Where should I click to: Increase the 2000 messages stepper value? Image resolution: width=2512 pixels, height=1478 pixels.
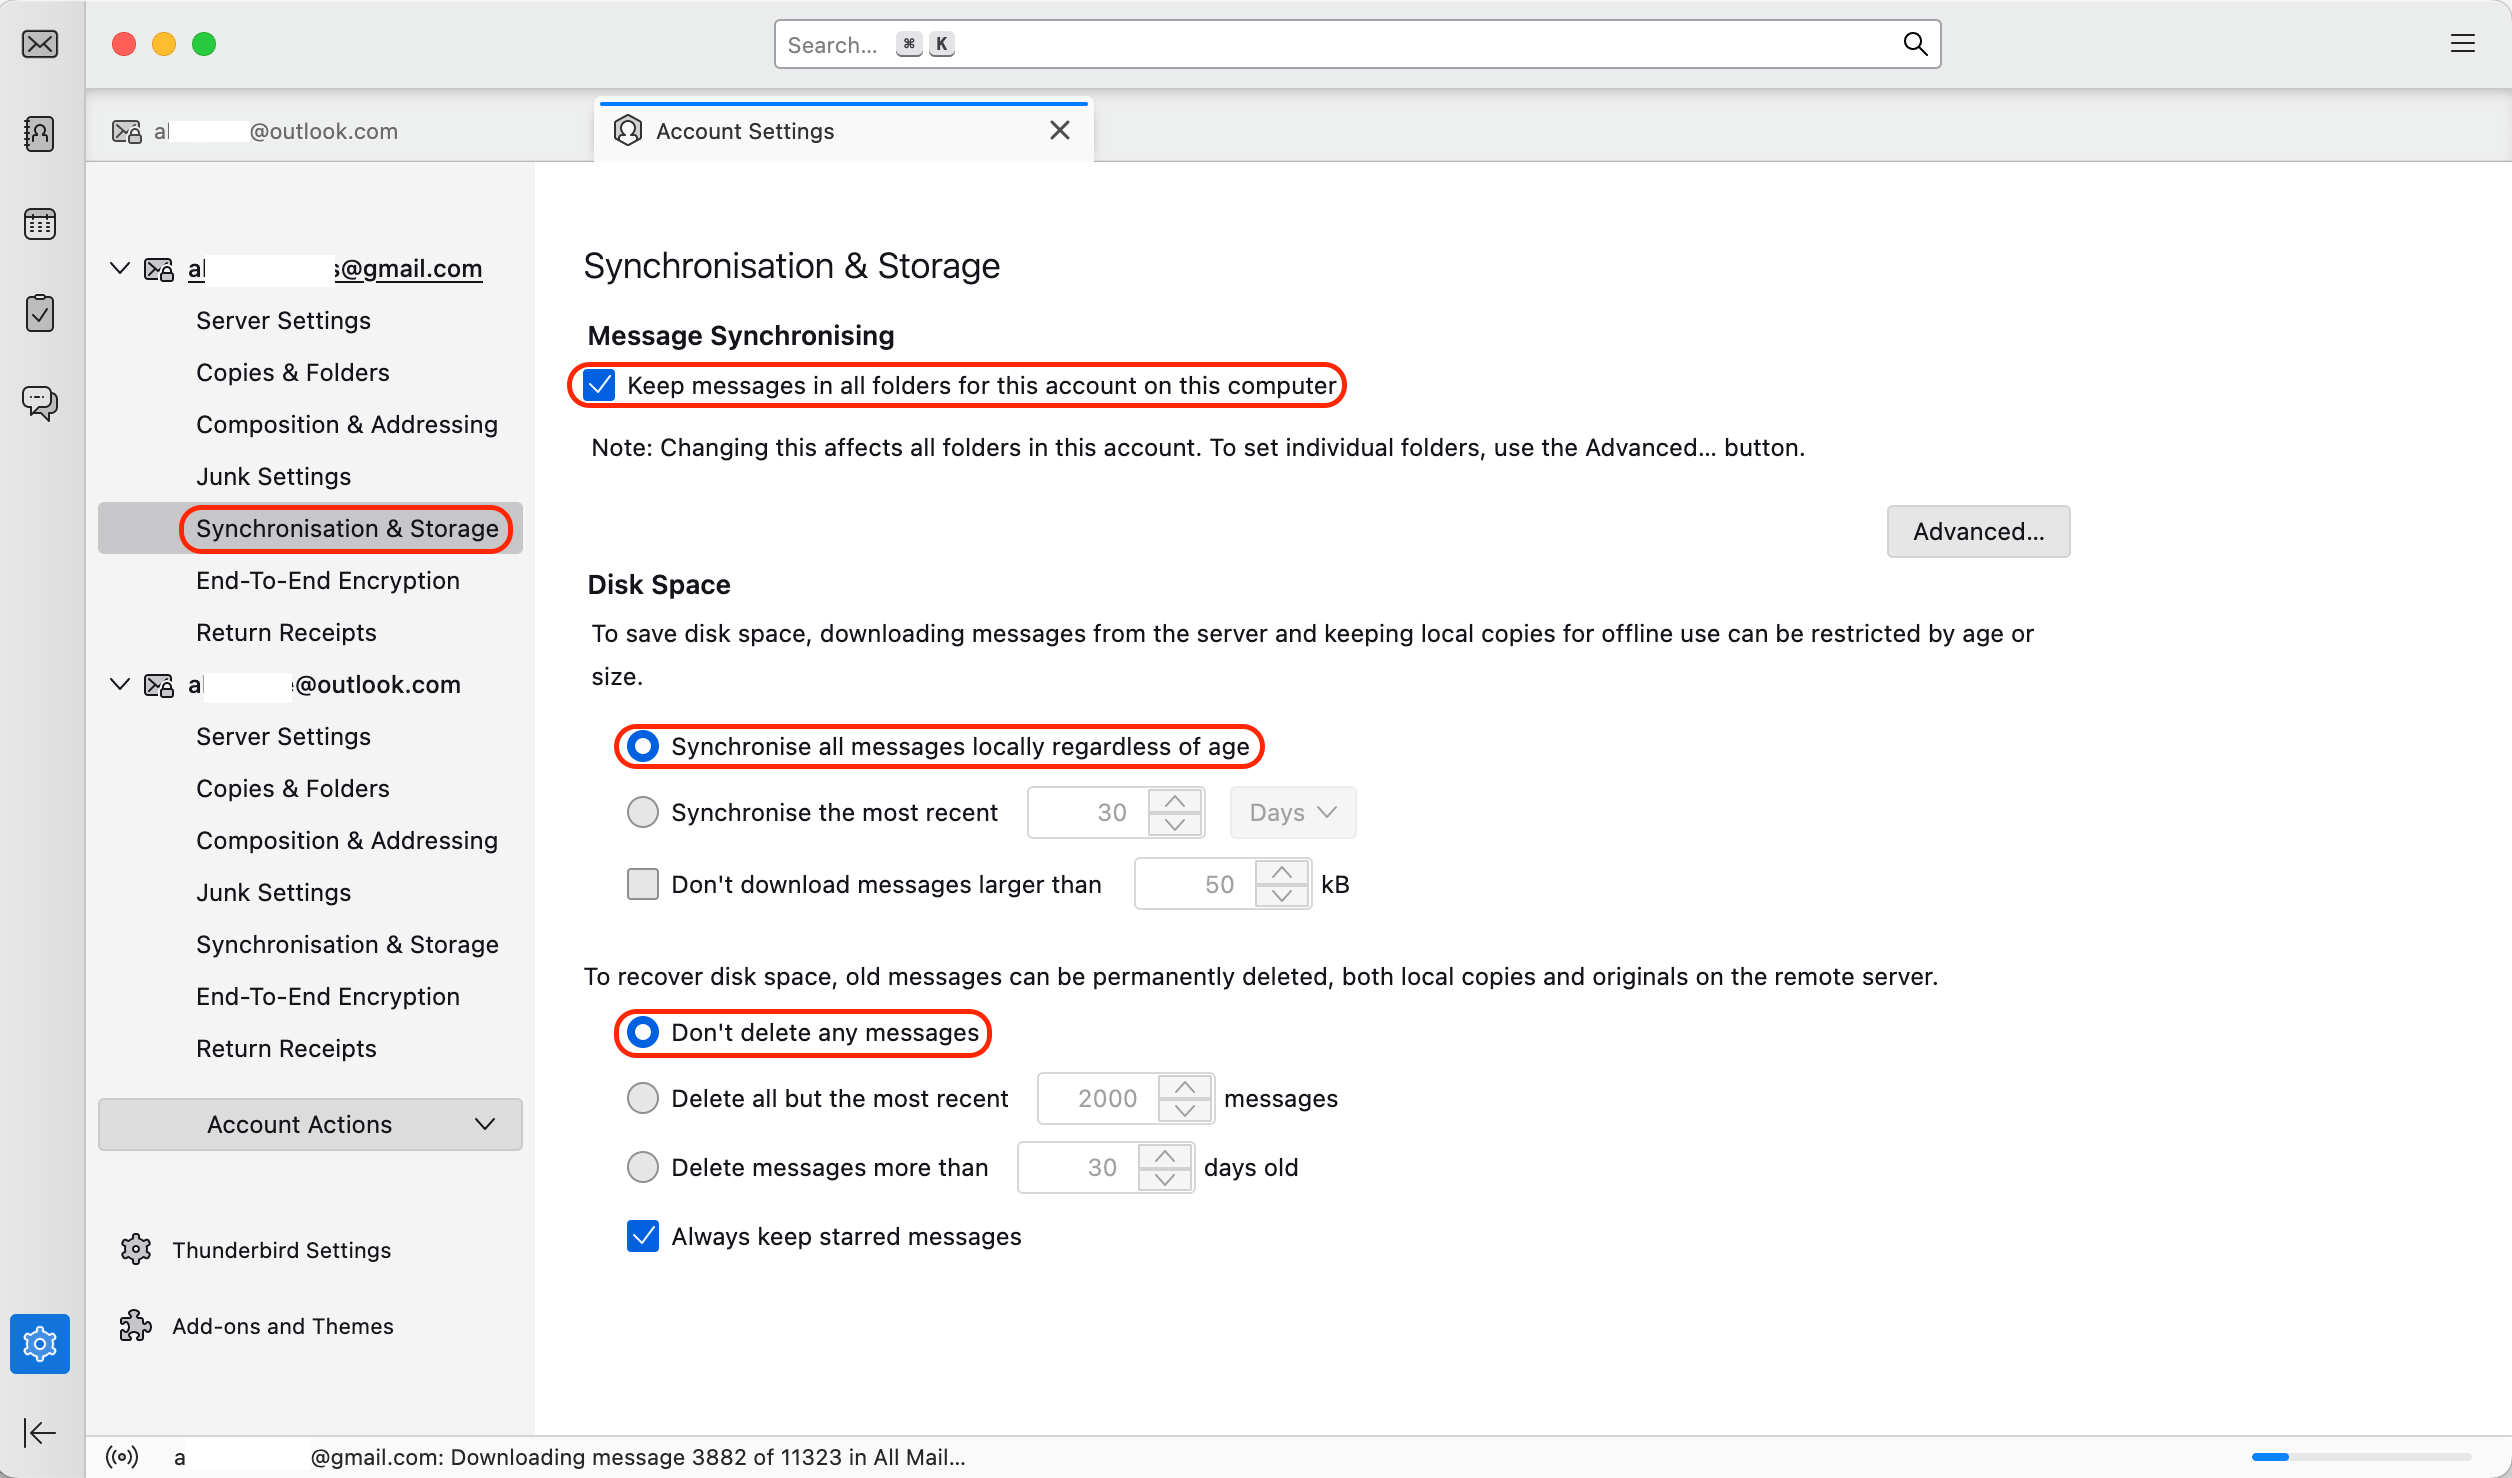[1185, 1086]
